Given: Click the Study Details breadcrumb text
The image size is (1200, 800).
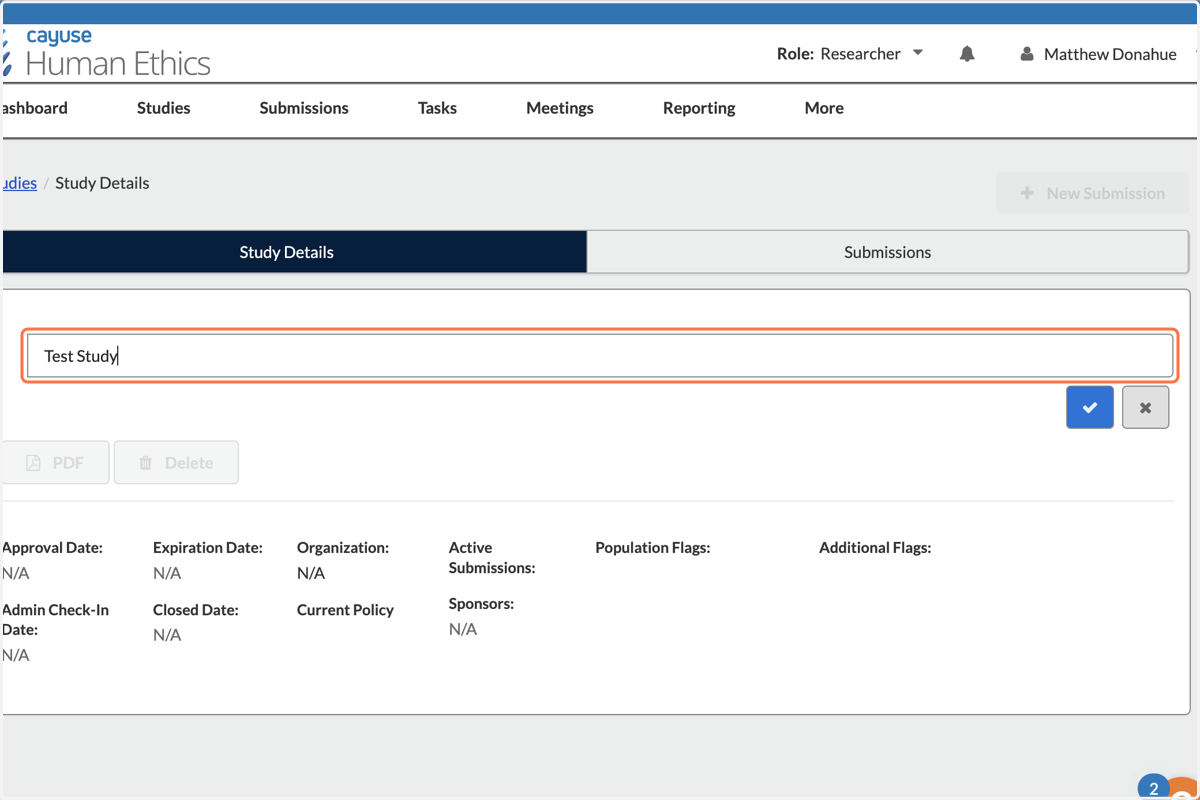Looking at the screenshot, I should pos(102,183).
